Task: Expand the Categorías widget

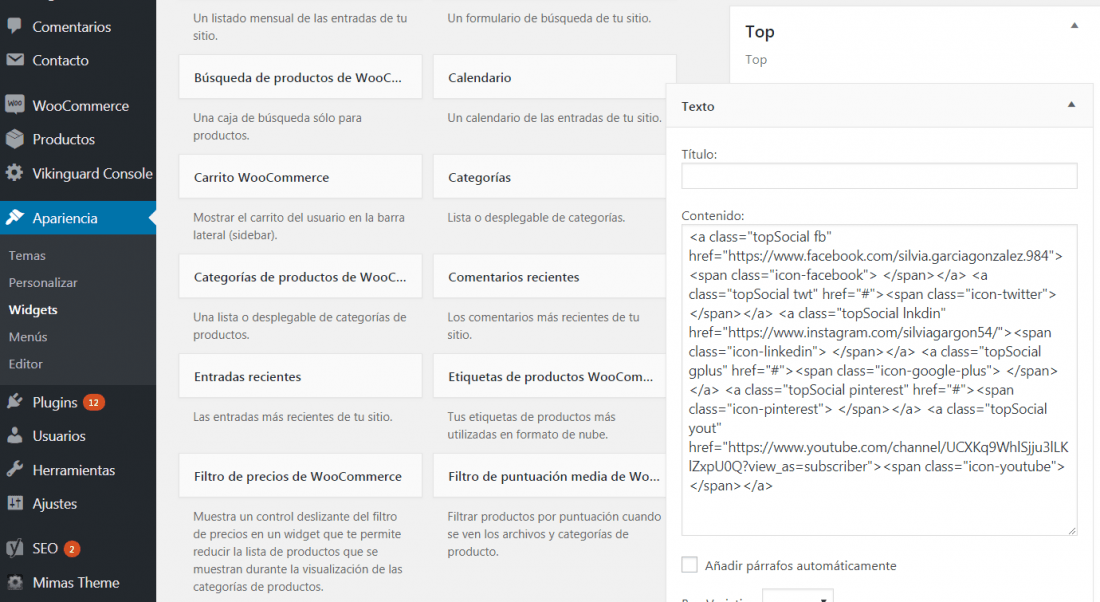Action: point(549,177)
